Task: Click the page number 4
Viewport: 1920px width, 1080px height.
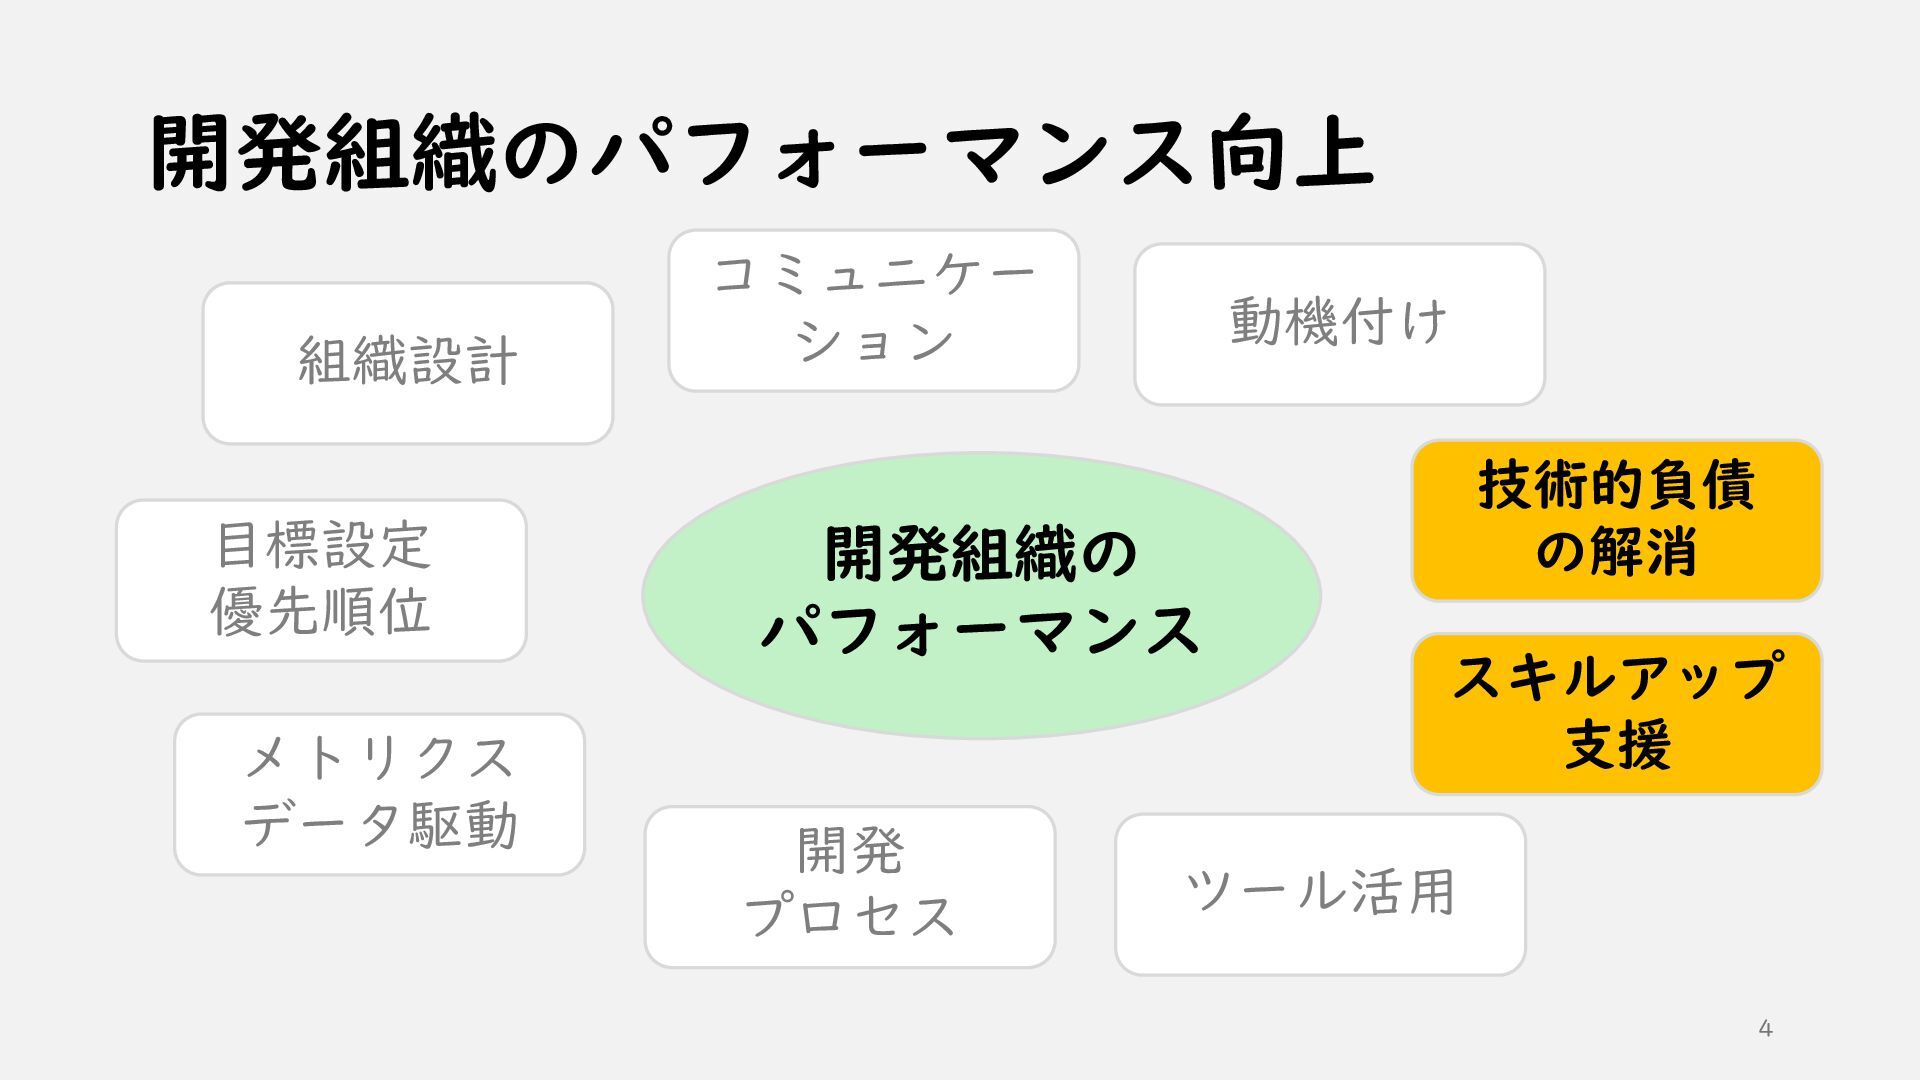Action: click(x=1766, y=1028)
